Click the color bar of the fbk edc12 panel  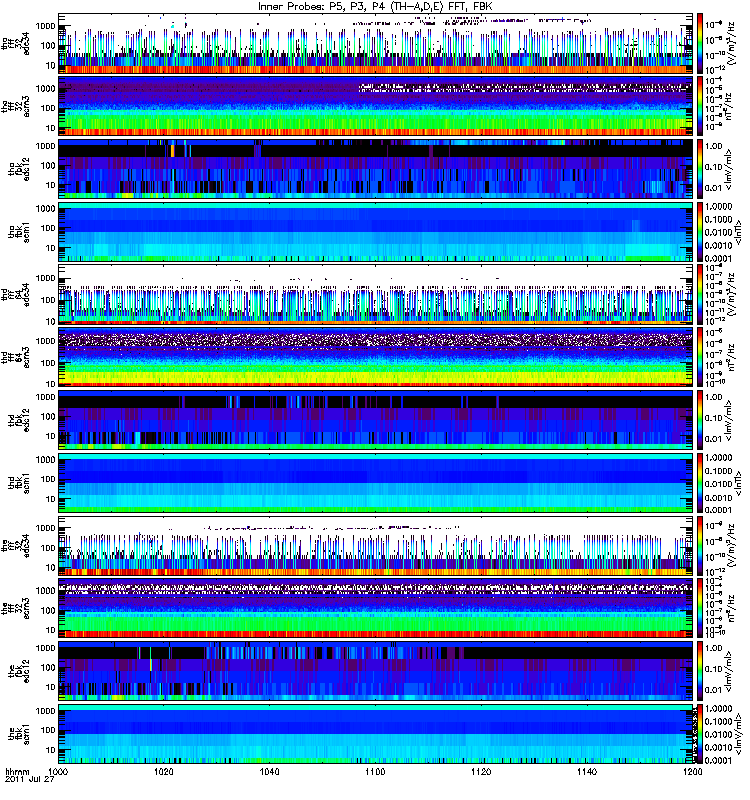[700, 671]
